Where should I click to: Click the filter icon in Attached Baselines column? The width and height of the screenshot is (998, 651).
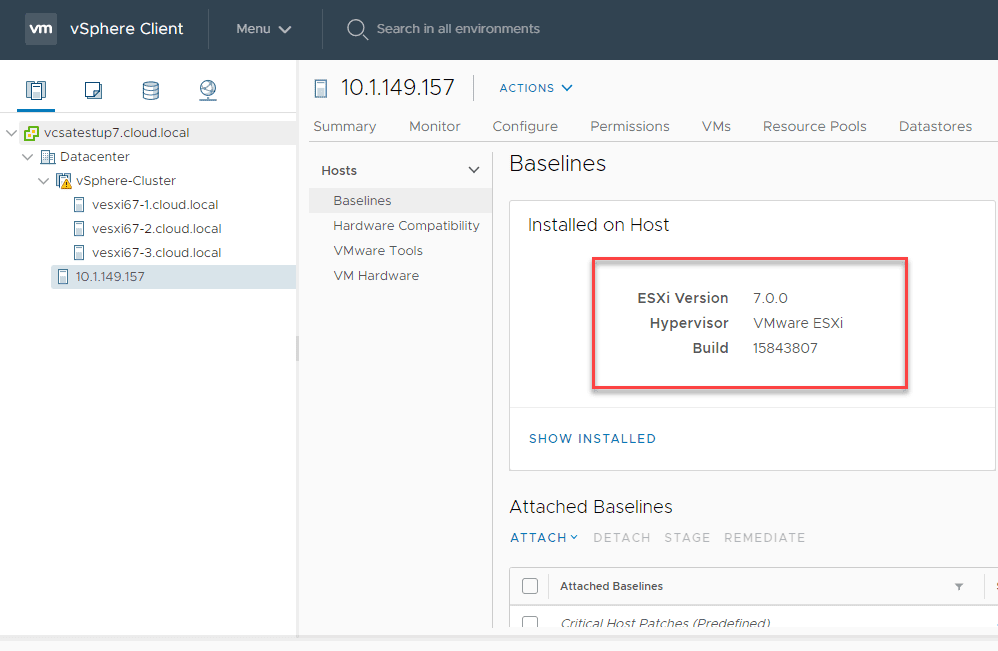[x=959, y=586]
